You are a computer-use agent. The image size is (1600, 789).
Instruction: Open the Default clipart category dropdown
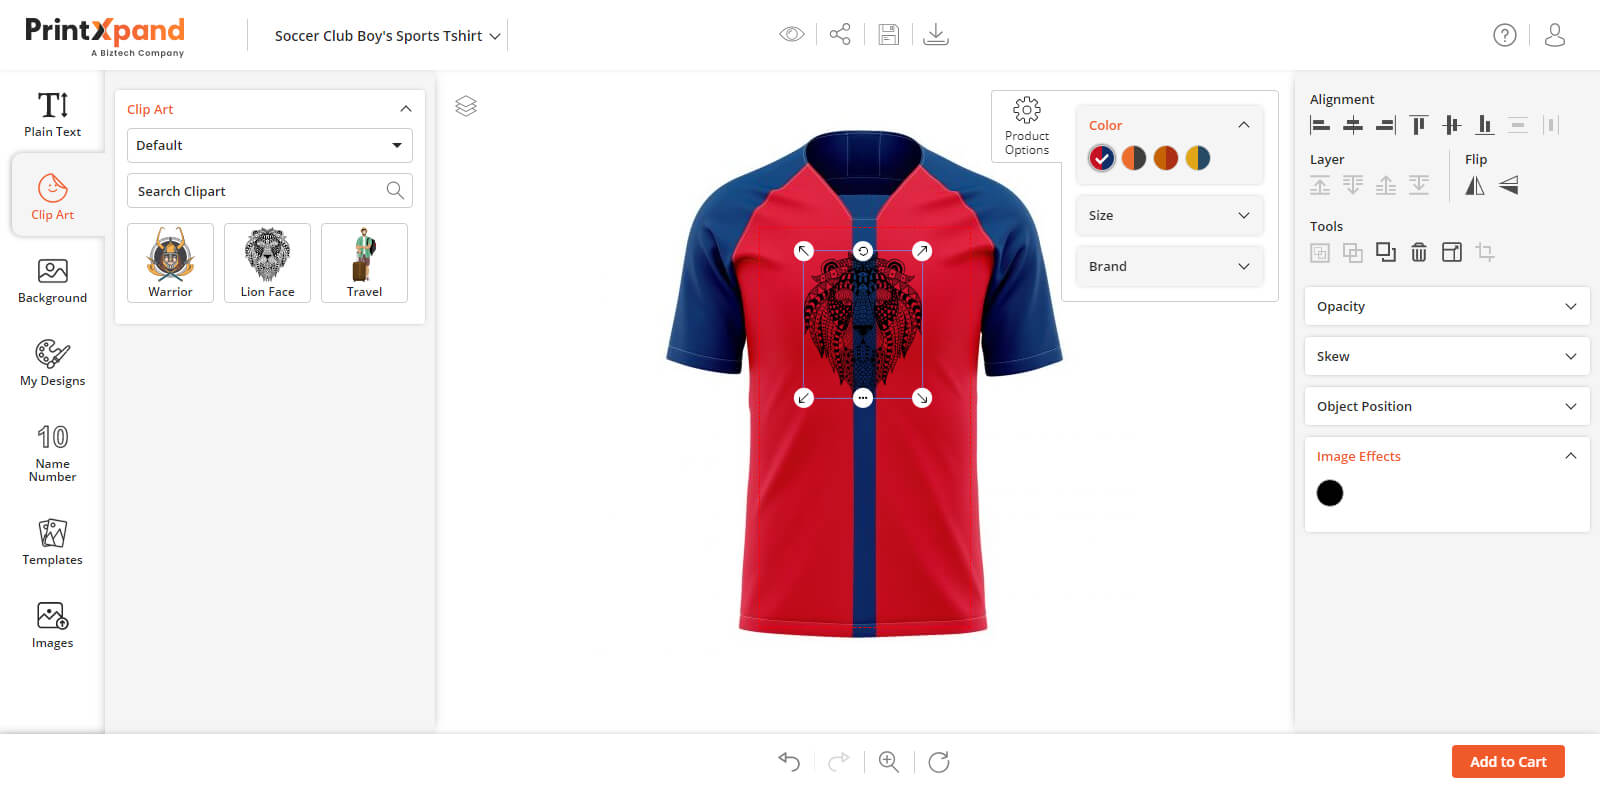(x=269, y=145)
